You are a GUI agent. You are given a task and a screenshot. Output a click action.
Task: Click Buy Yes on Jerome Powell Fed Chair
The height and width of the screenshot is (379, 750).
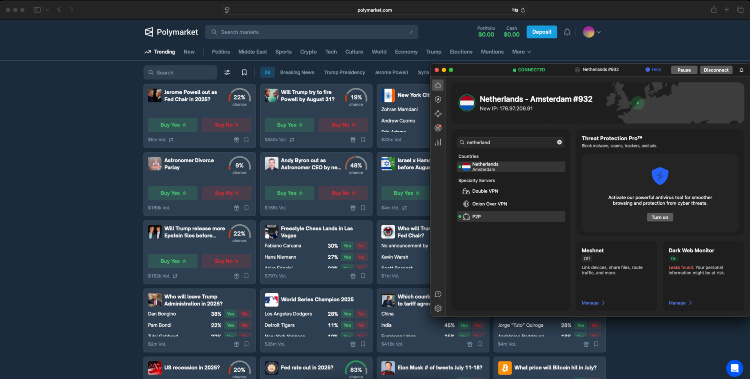173,125
